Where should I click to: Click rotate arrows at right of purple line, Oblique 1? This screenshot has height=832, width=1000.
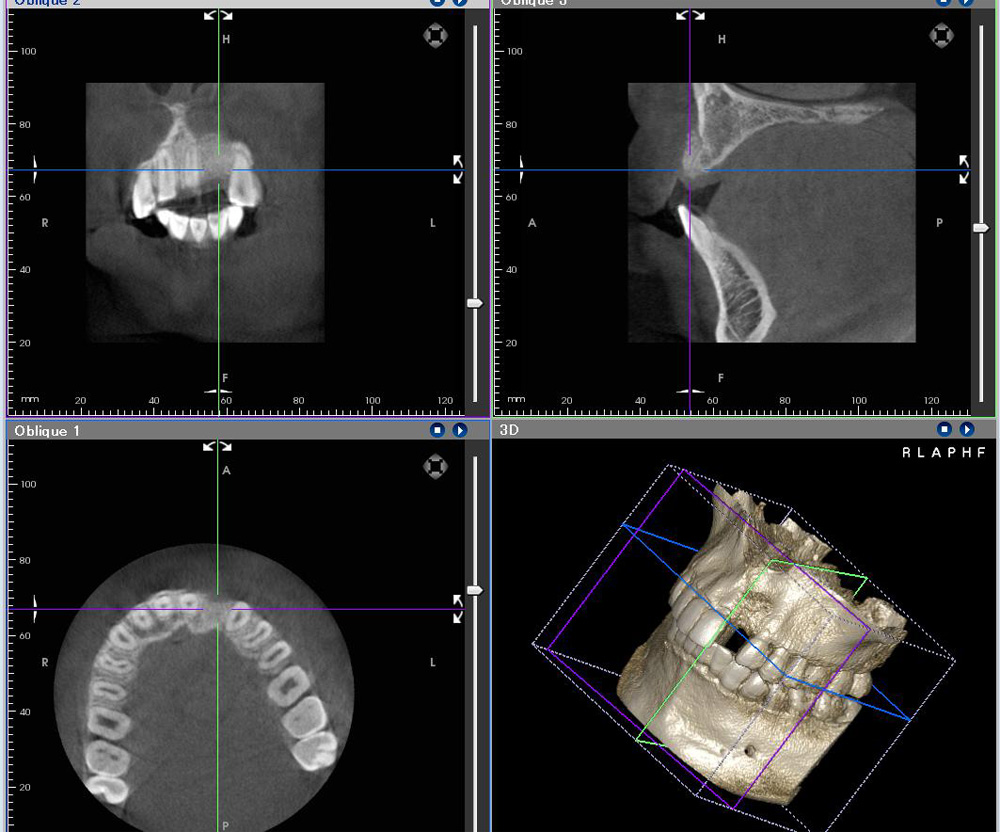tap(458, 608)
